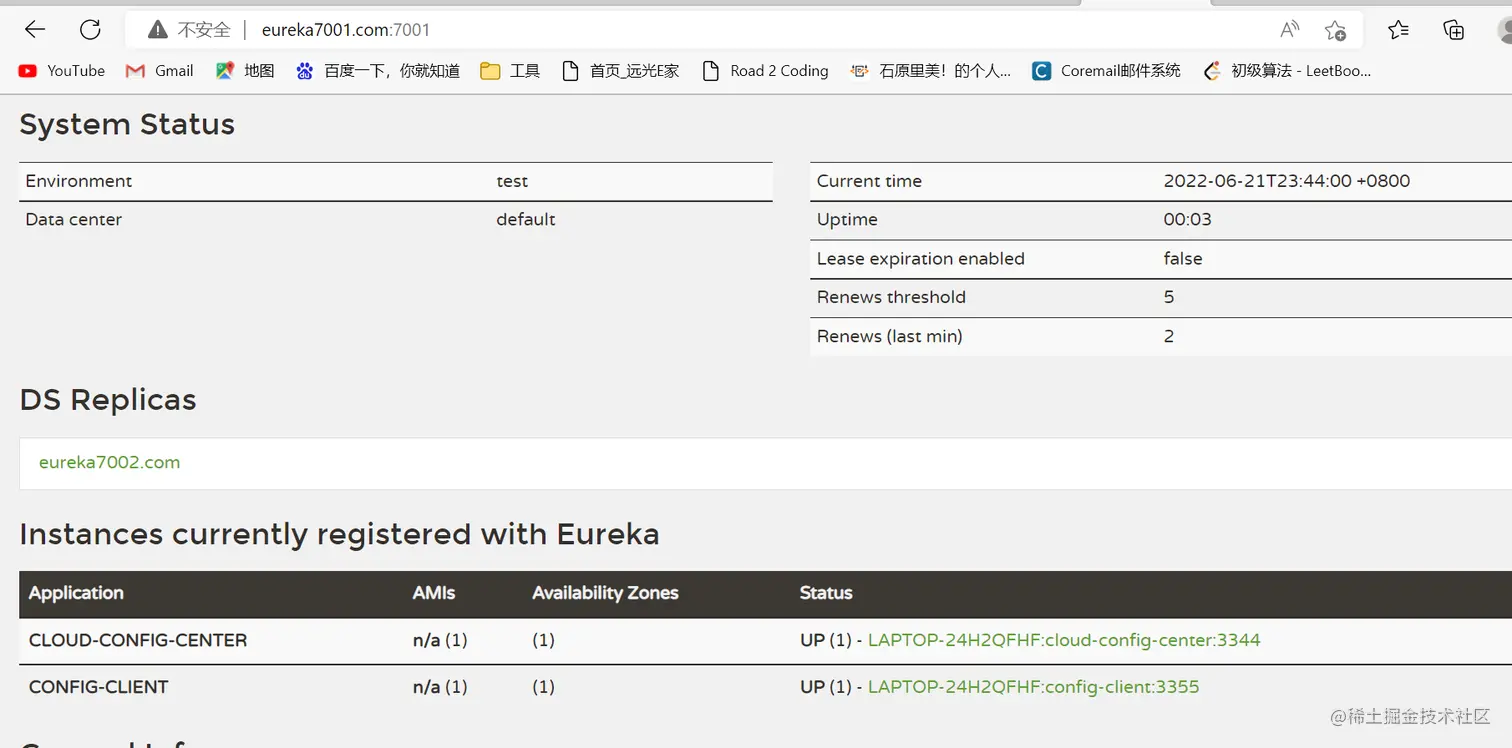Open the 首页_远光E家 bookmark
1512x748 pixels.
[x=620, y=71]
